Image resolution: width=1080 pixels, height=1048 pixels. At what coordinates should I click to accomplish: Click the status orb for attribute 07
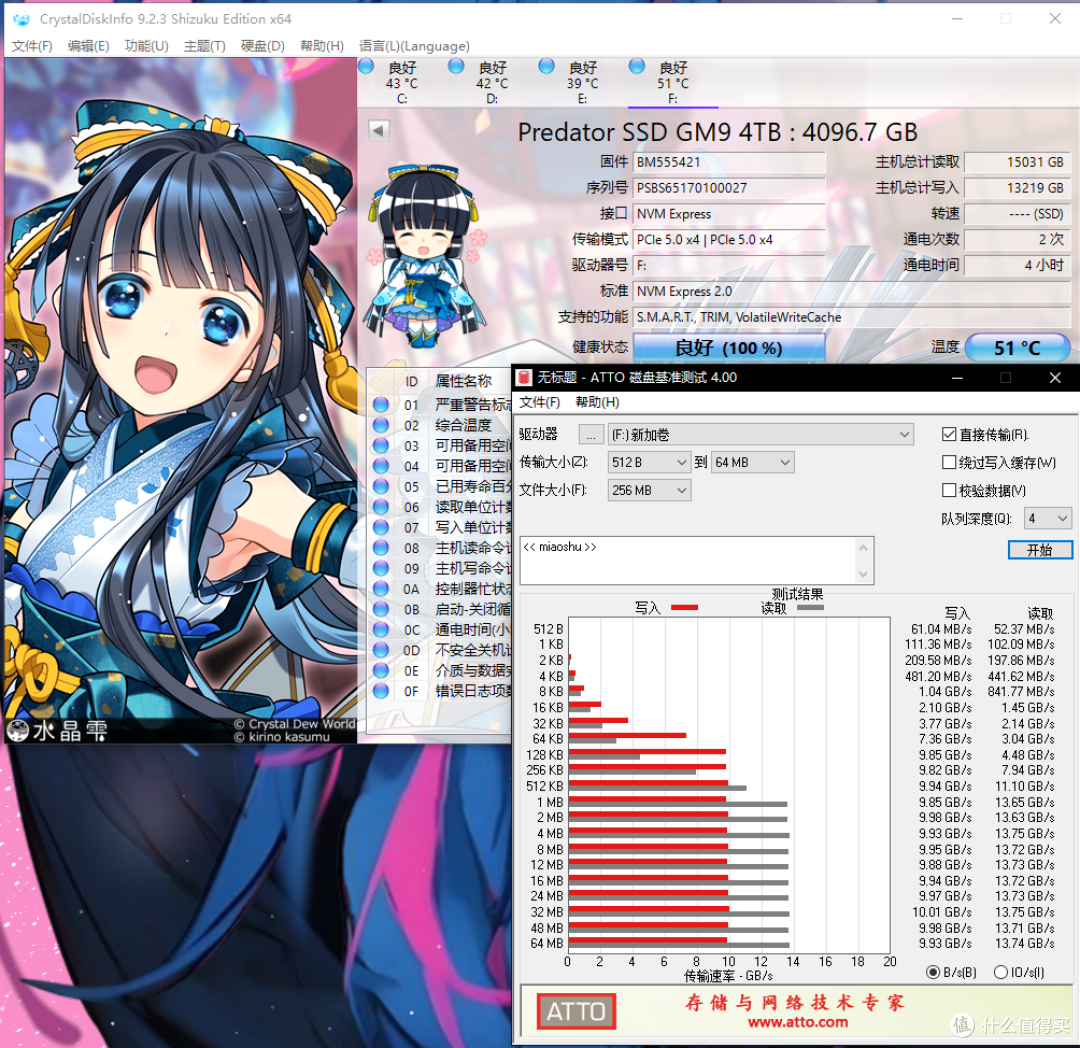pos(381,527)
